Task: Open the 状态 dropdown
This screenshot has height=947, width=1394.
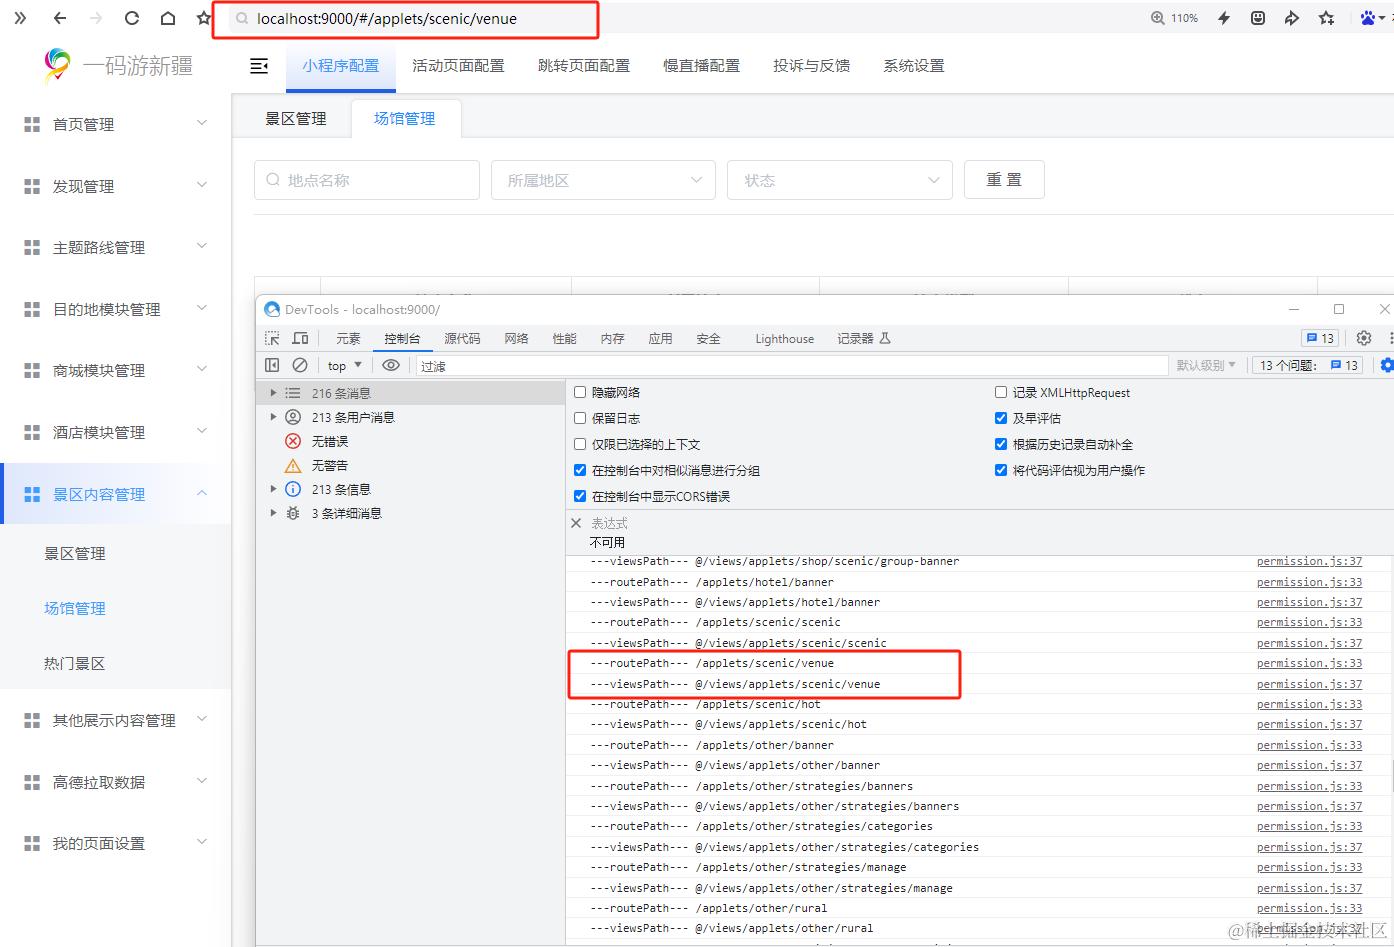Action: pyautogui.click(x=839, y=180)
